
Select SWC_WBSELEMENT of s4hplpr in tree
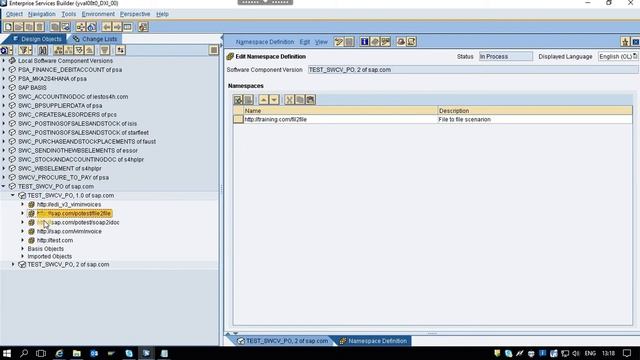click(60, 168)
